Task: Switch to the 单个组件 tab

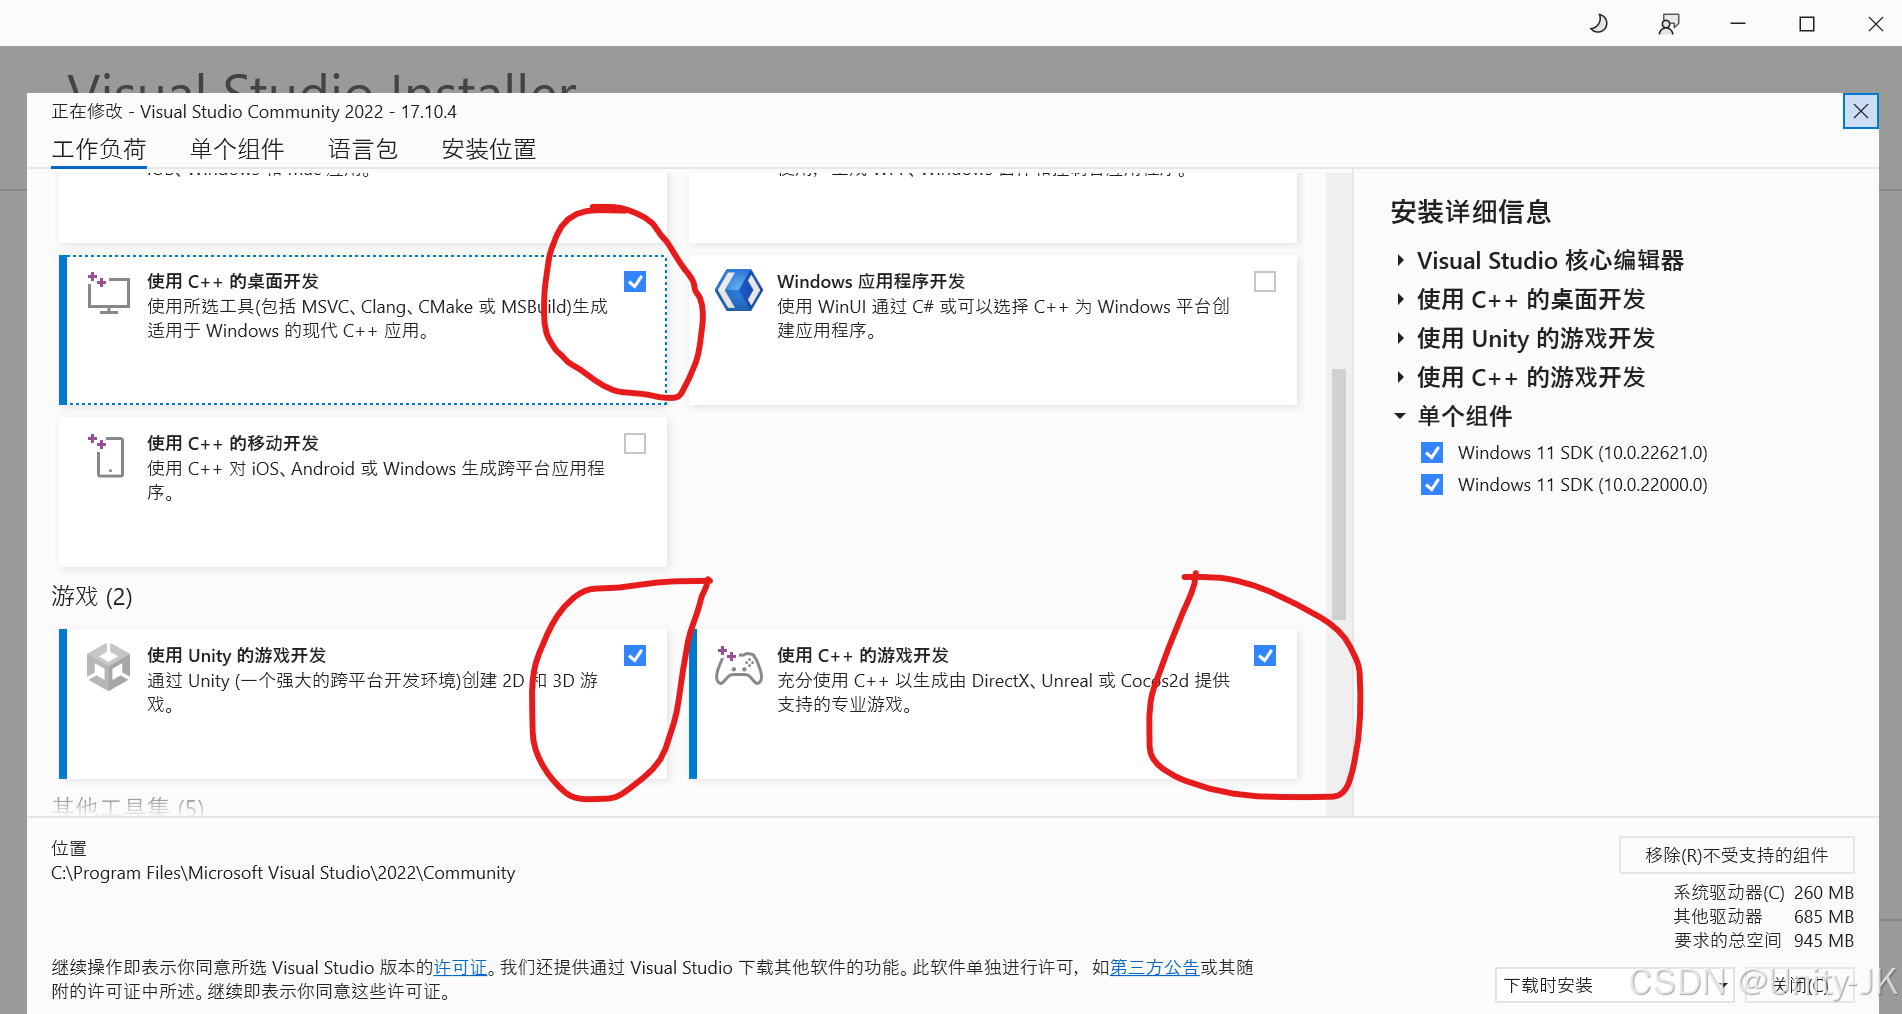Action: coord(237,150)
